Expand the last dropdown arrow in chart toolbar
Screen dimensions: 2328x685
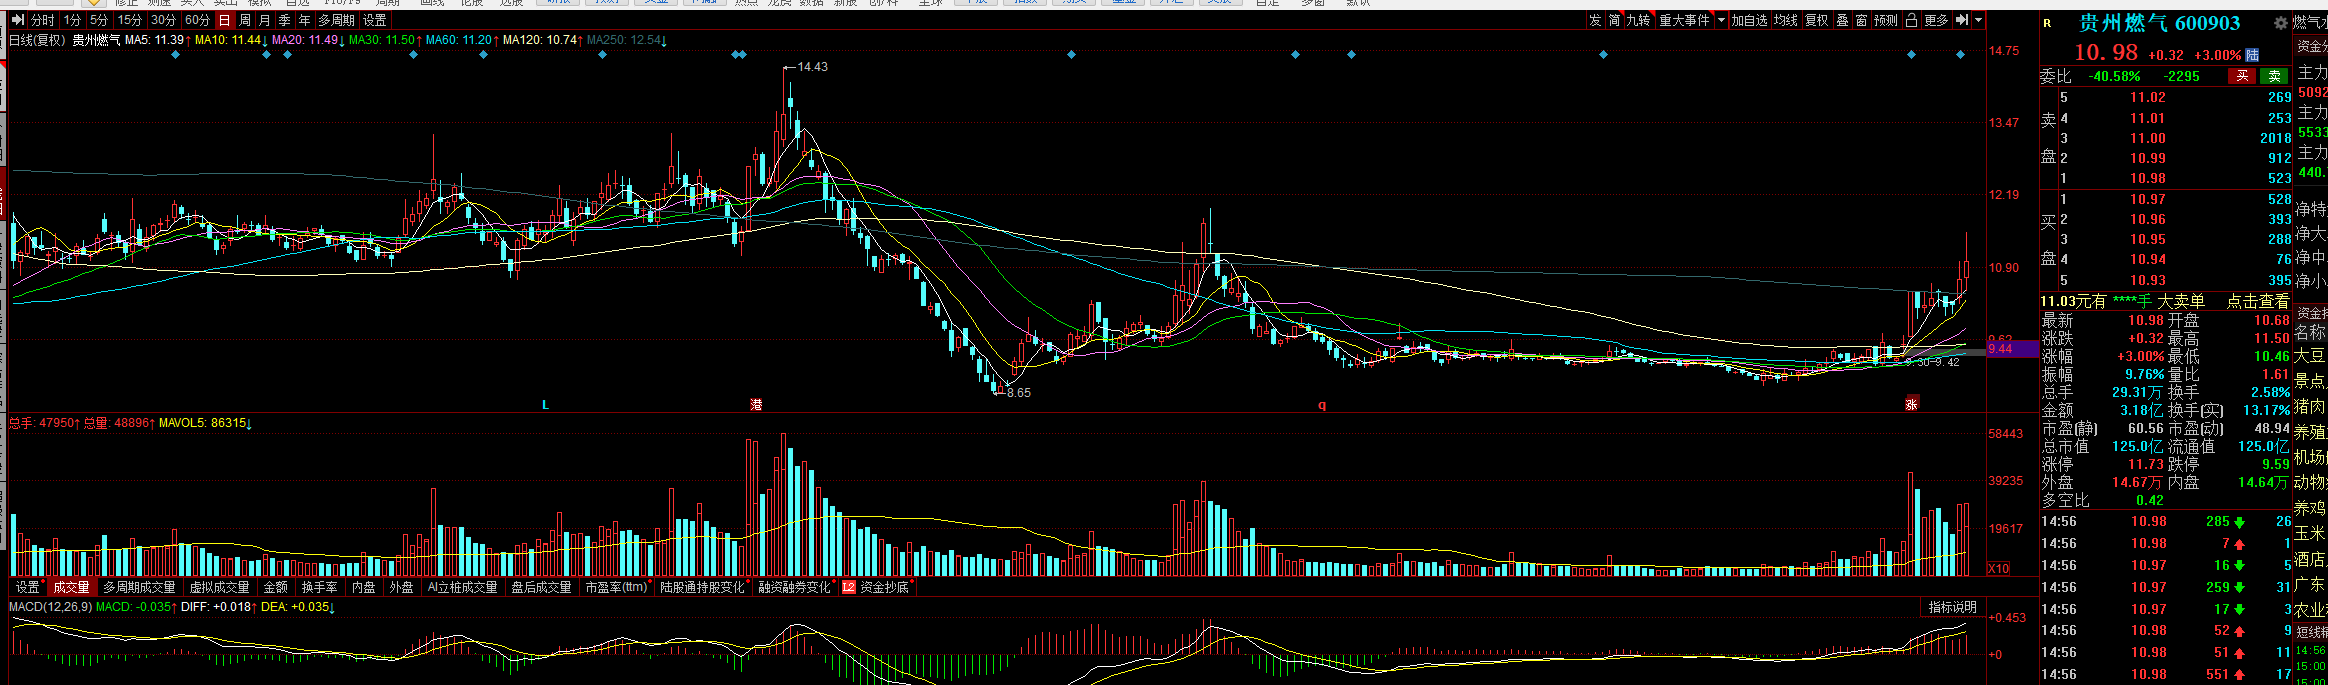point(1978,20)
